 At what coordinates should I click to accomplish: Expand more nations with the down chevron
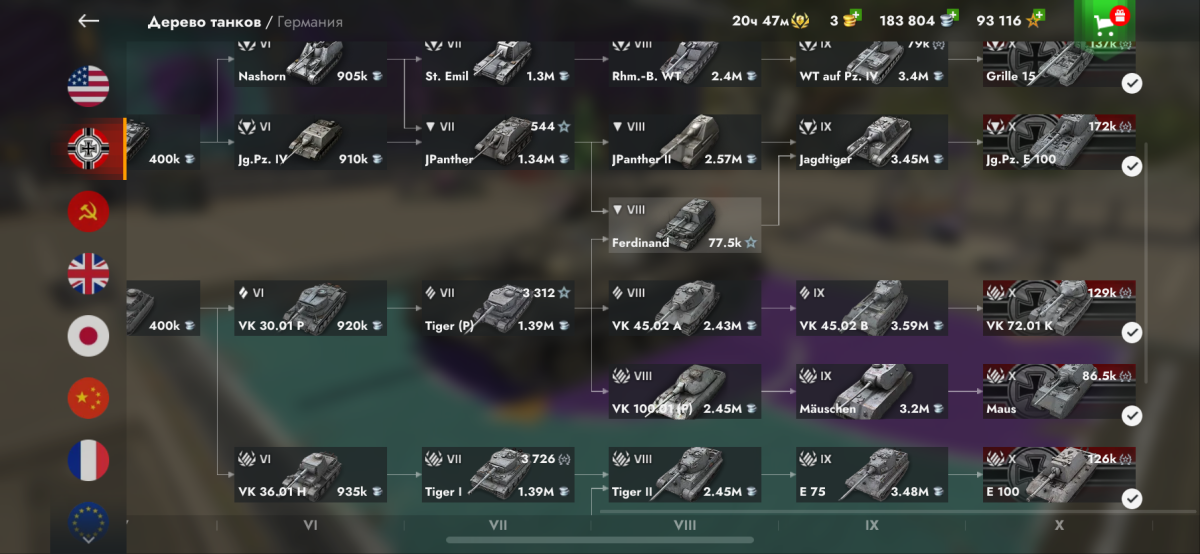pos(88,538)
